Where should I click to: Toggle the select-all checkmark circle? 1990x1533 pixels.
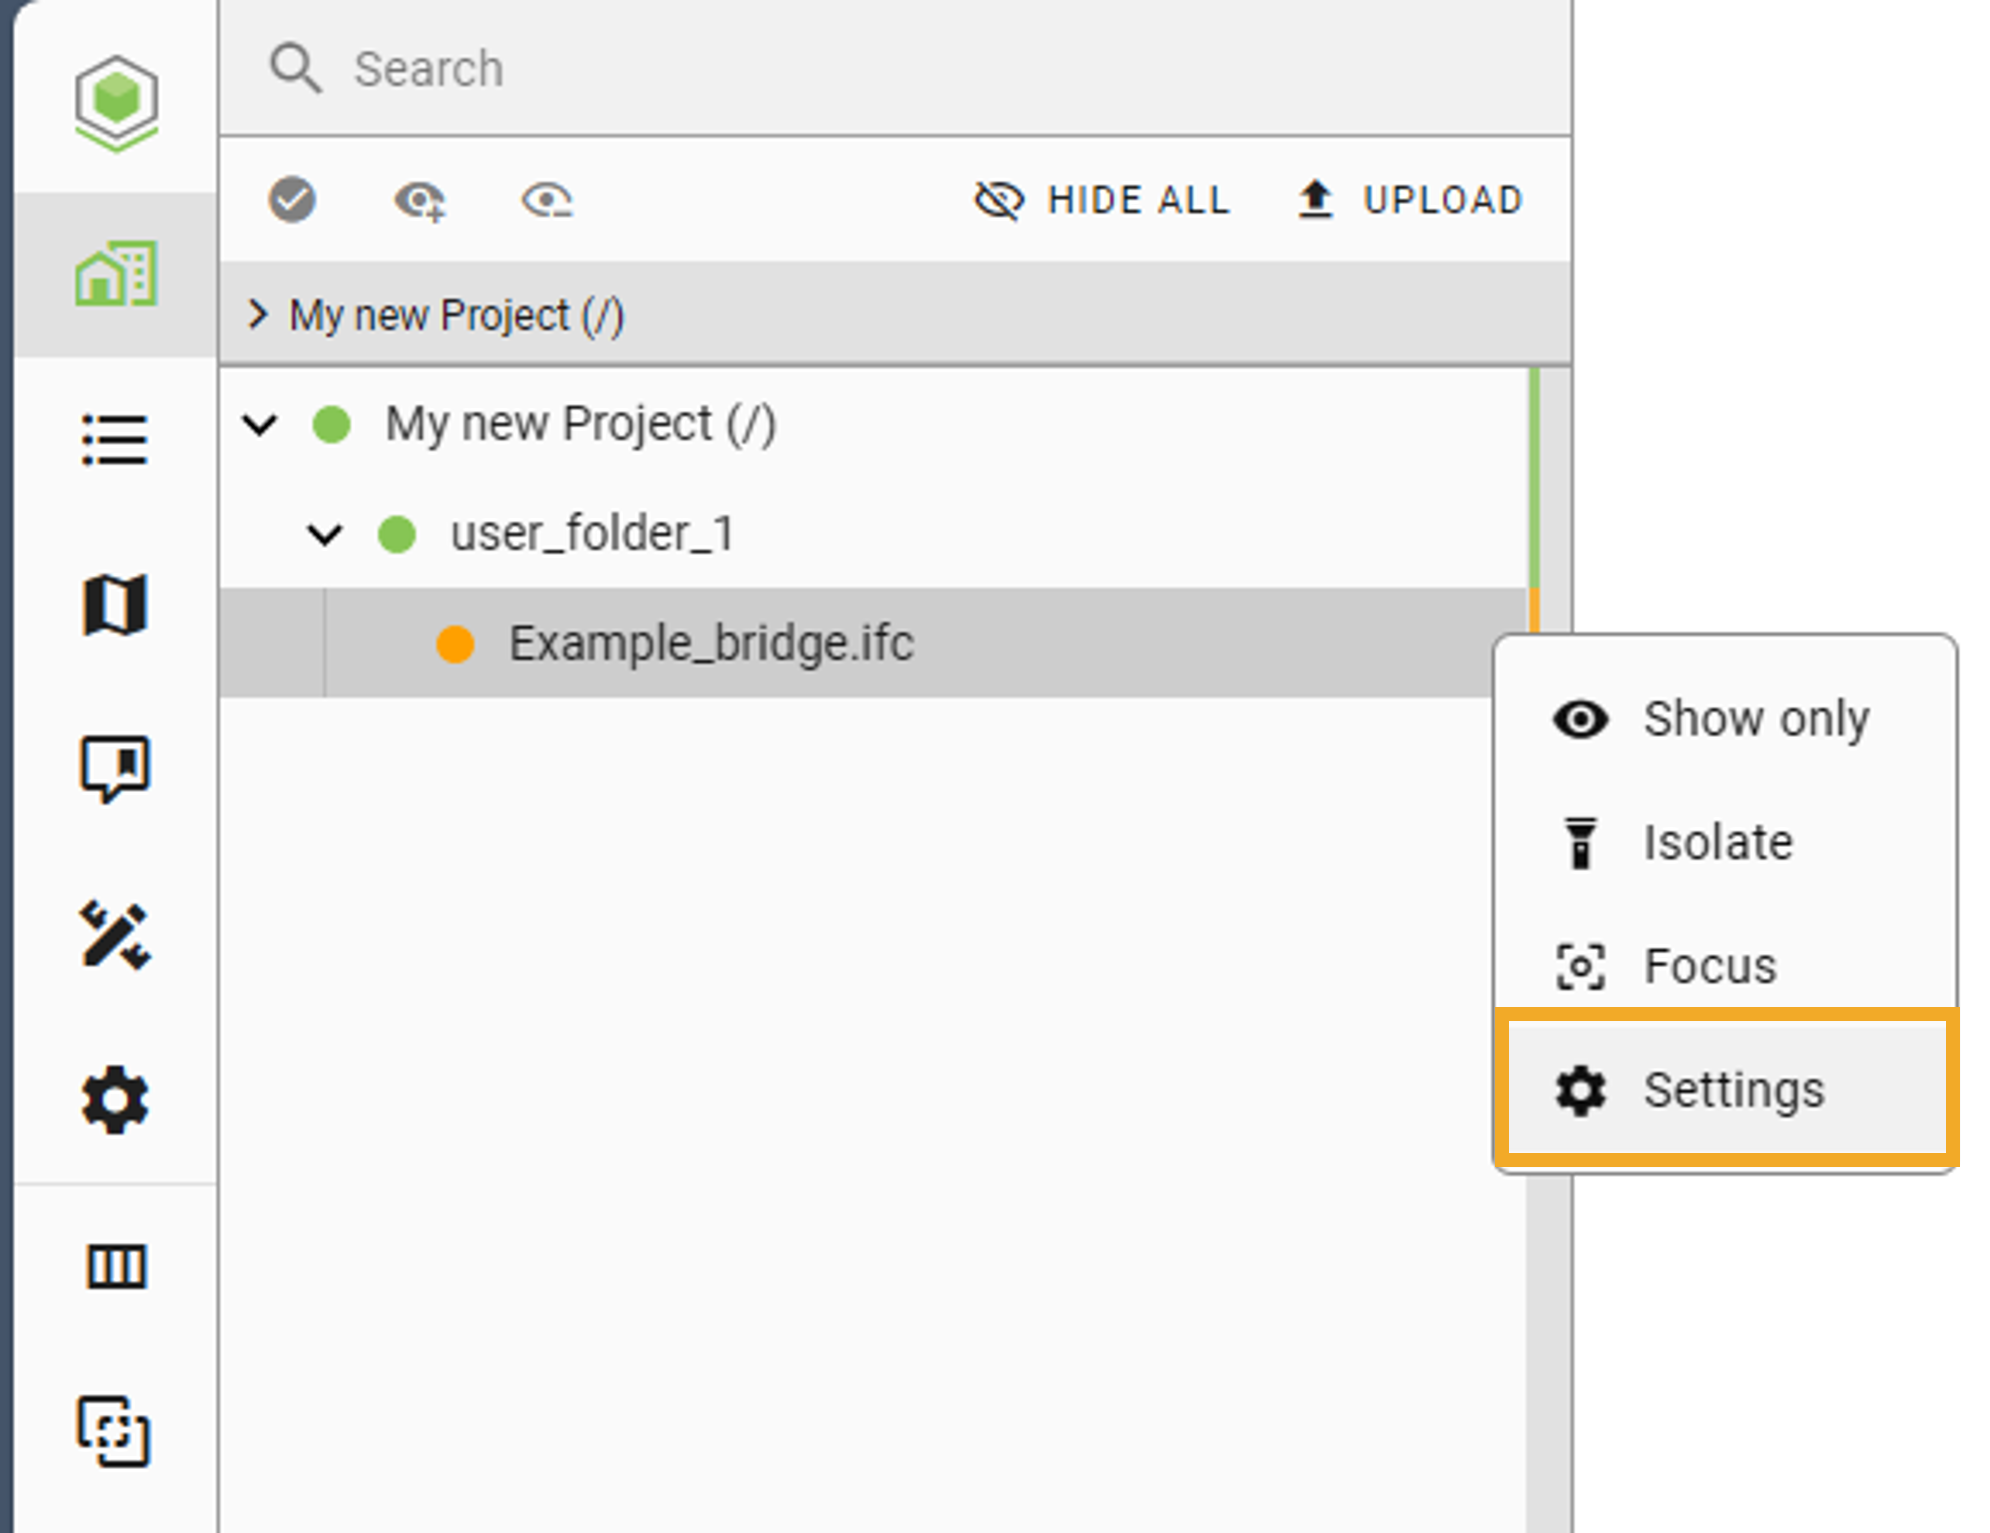292,200
